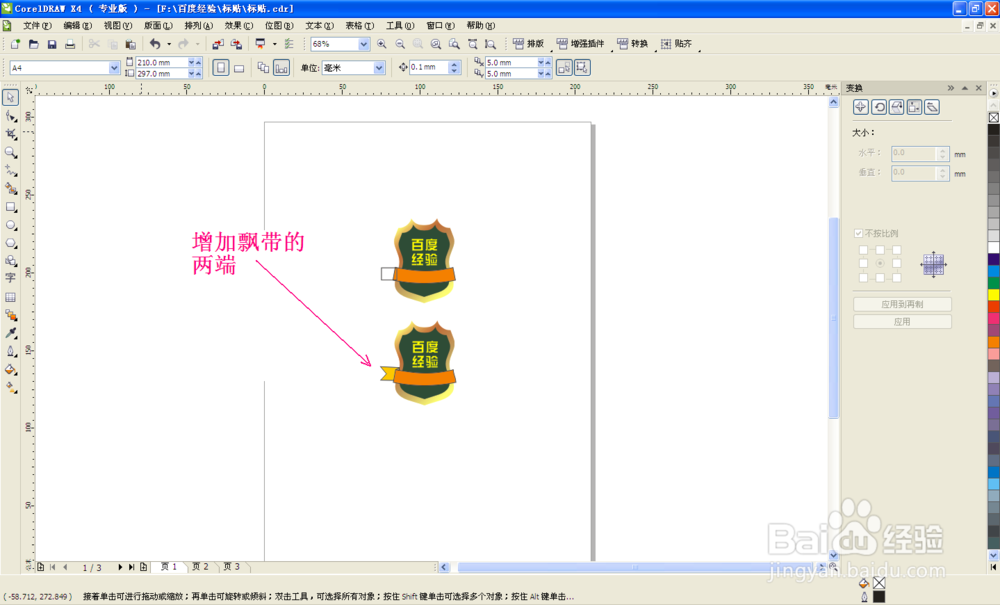Choose the Ellipse tool

(11, 227)
